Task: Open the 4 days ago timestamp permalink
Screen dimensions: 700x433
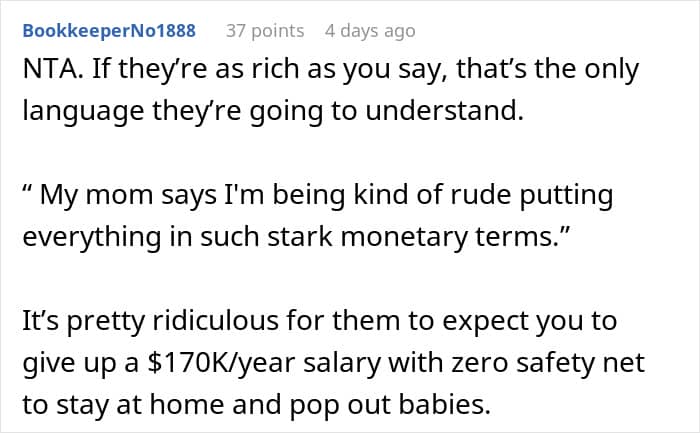Action: coord(370,31)
